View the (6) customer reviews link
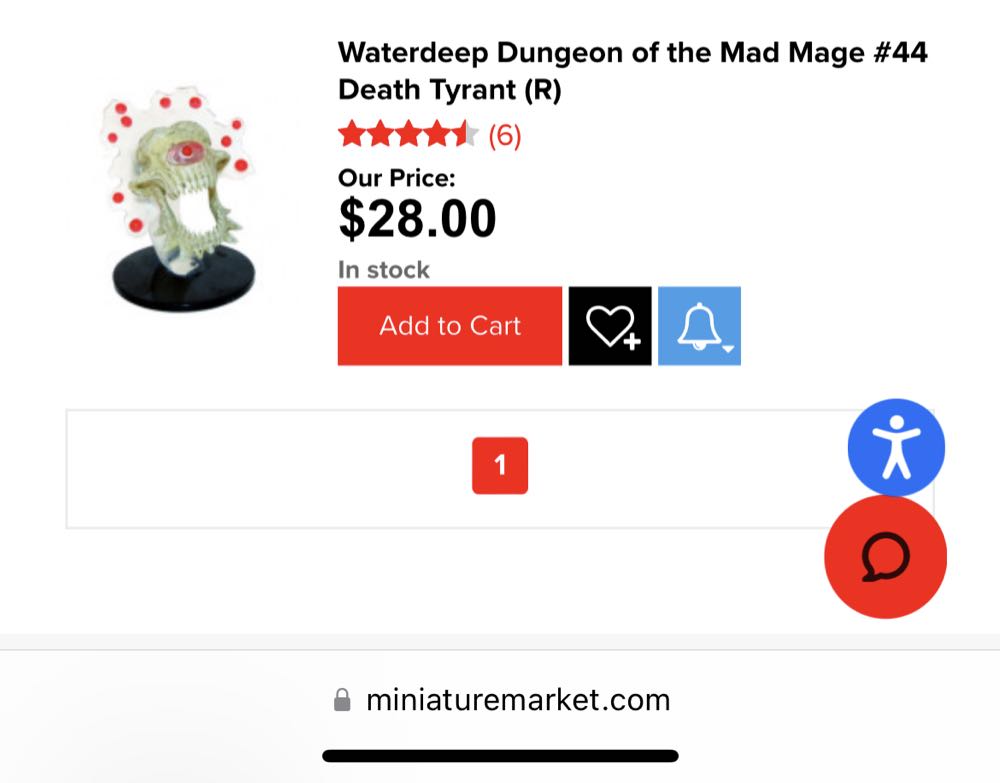Screen dimensions: 1000x783 (504, 135)
